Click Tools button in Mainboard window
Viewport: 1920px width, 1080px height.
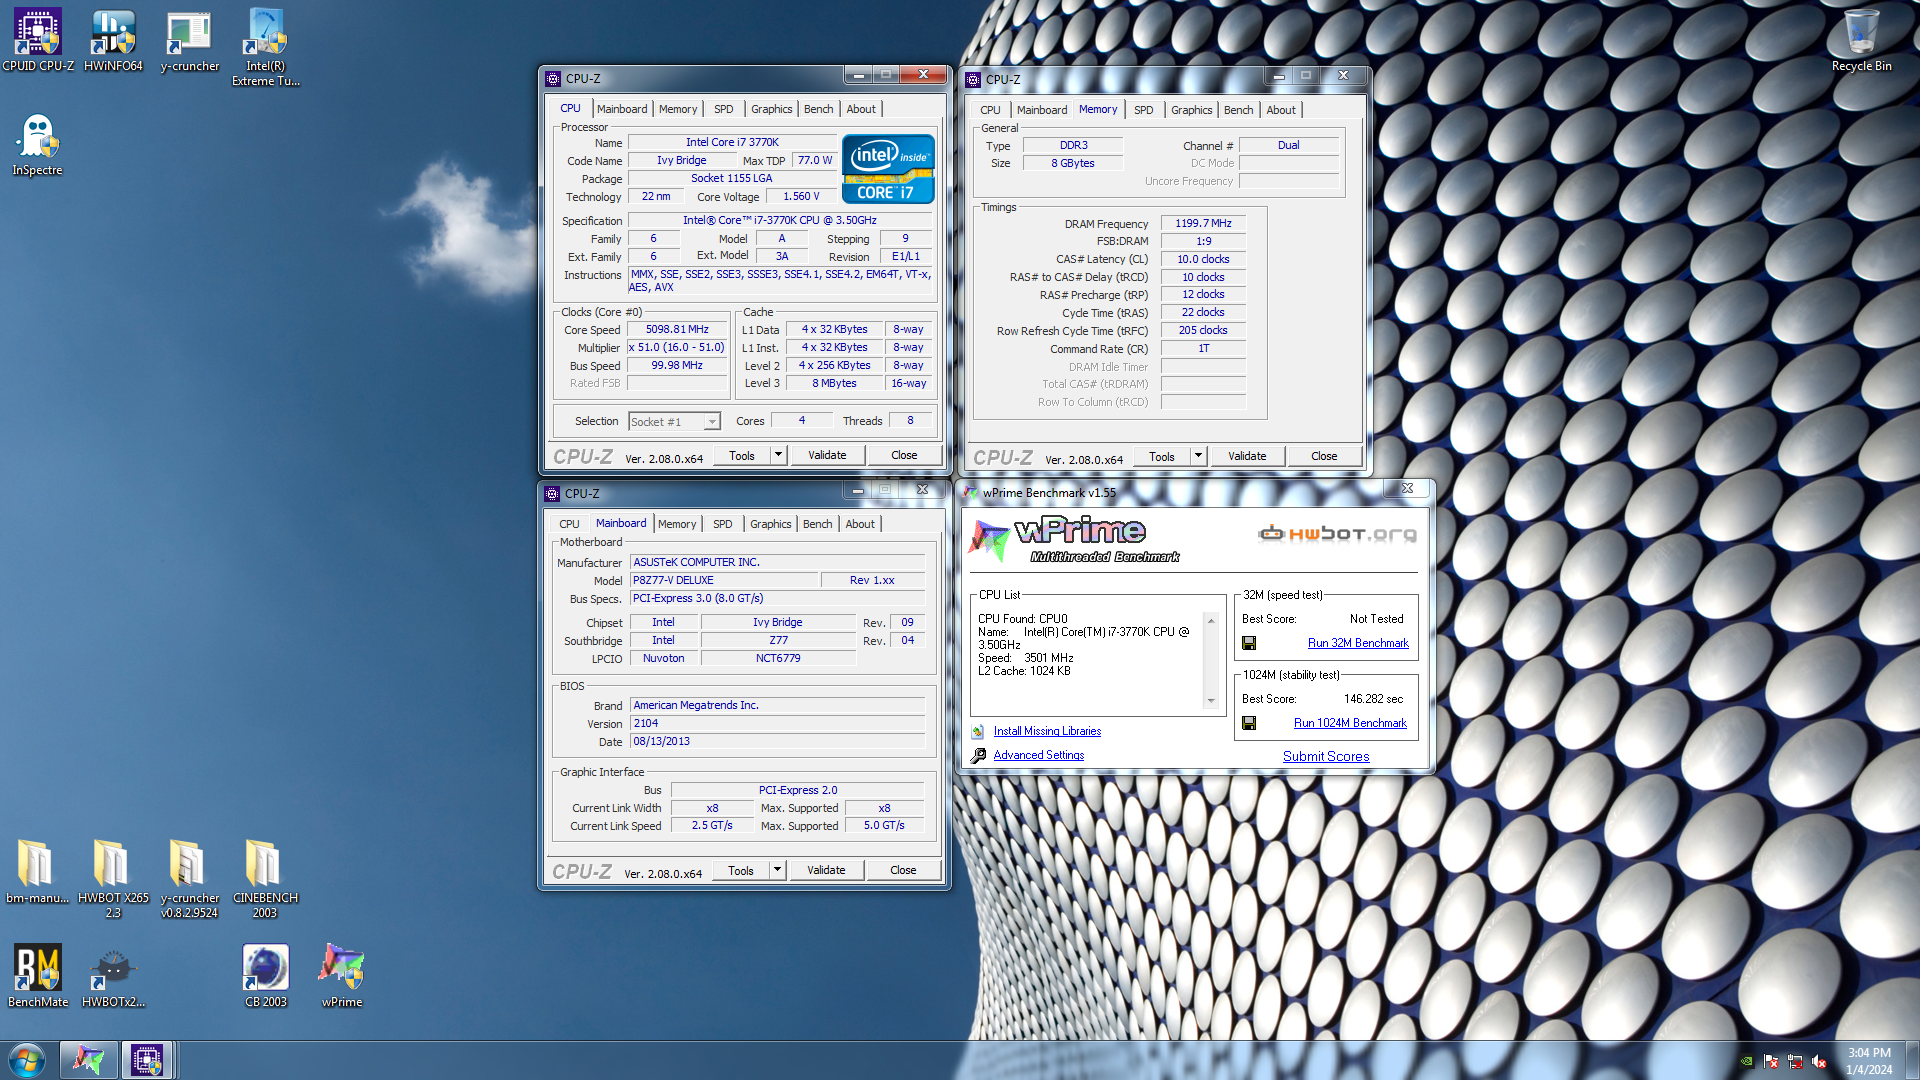[x=741, y=870]
